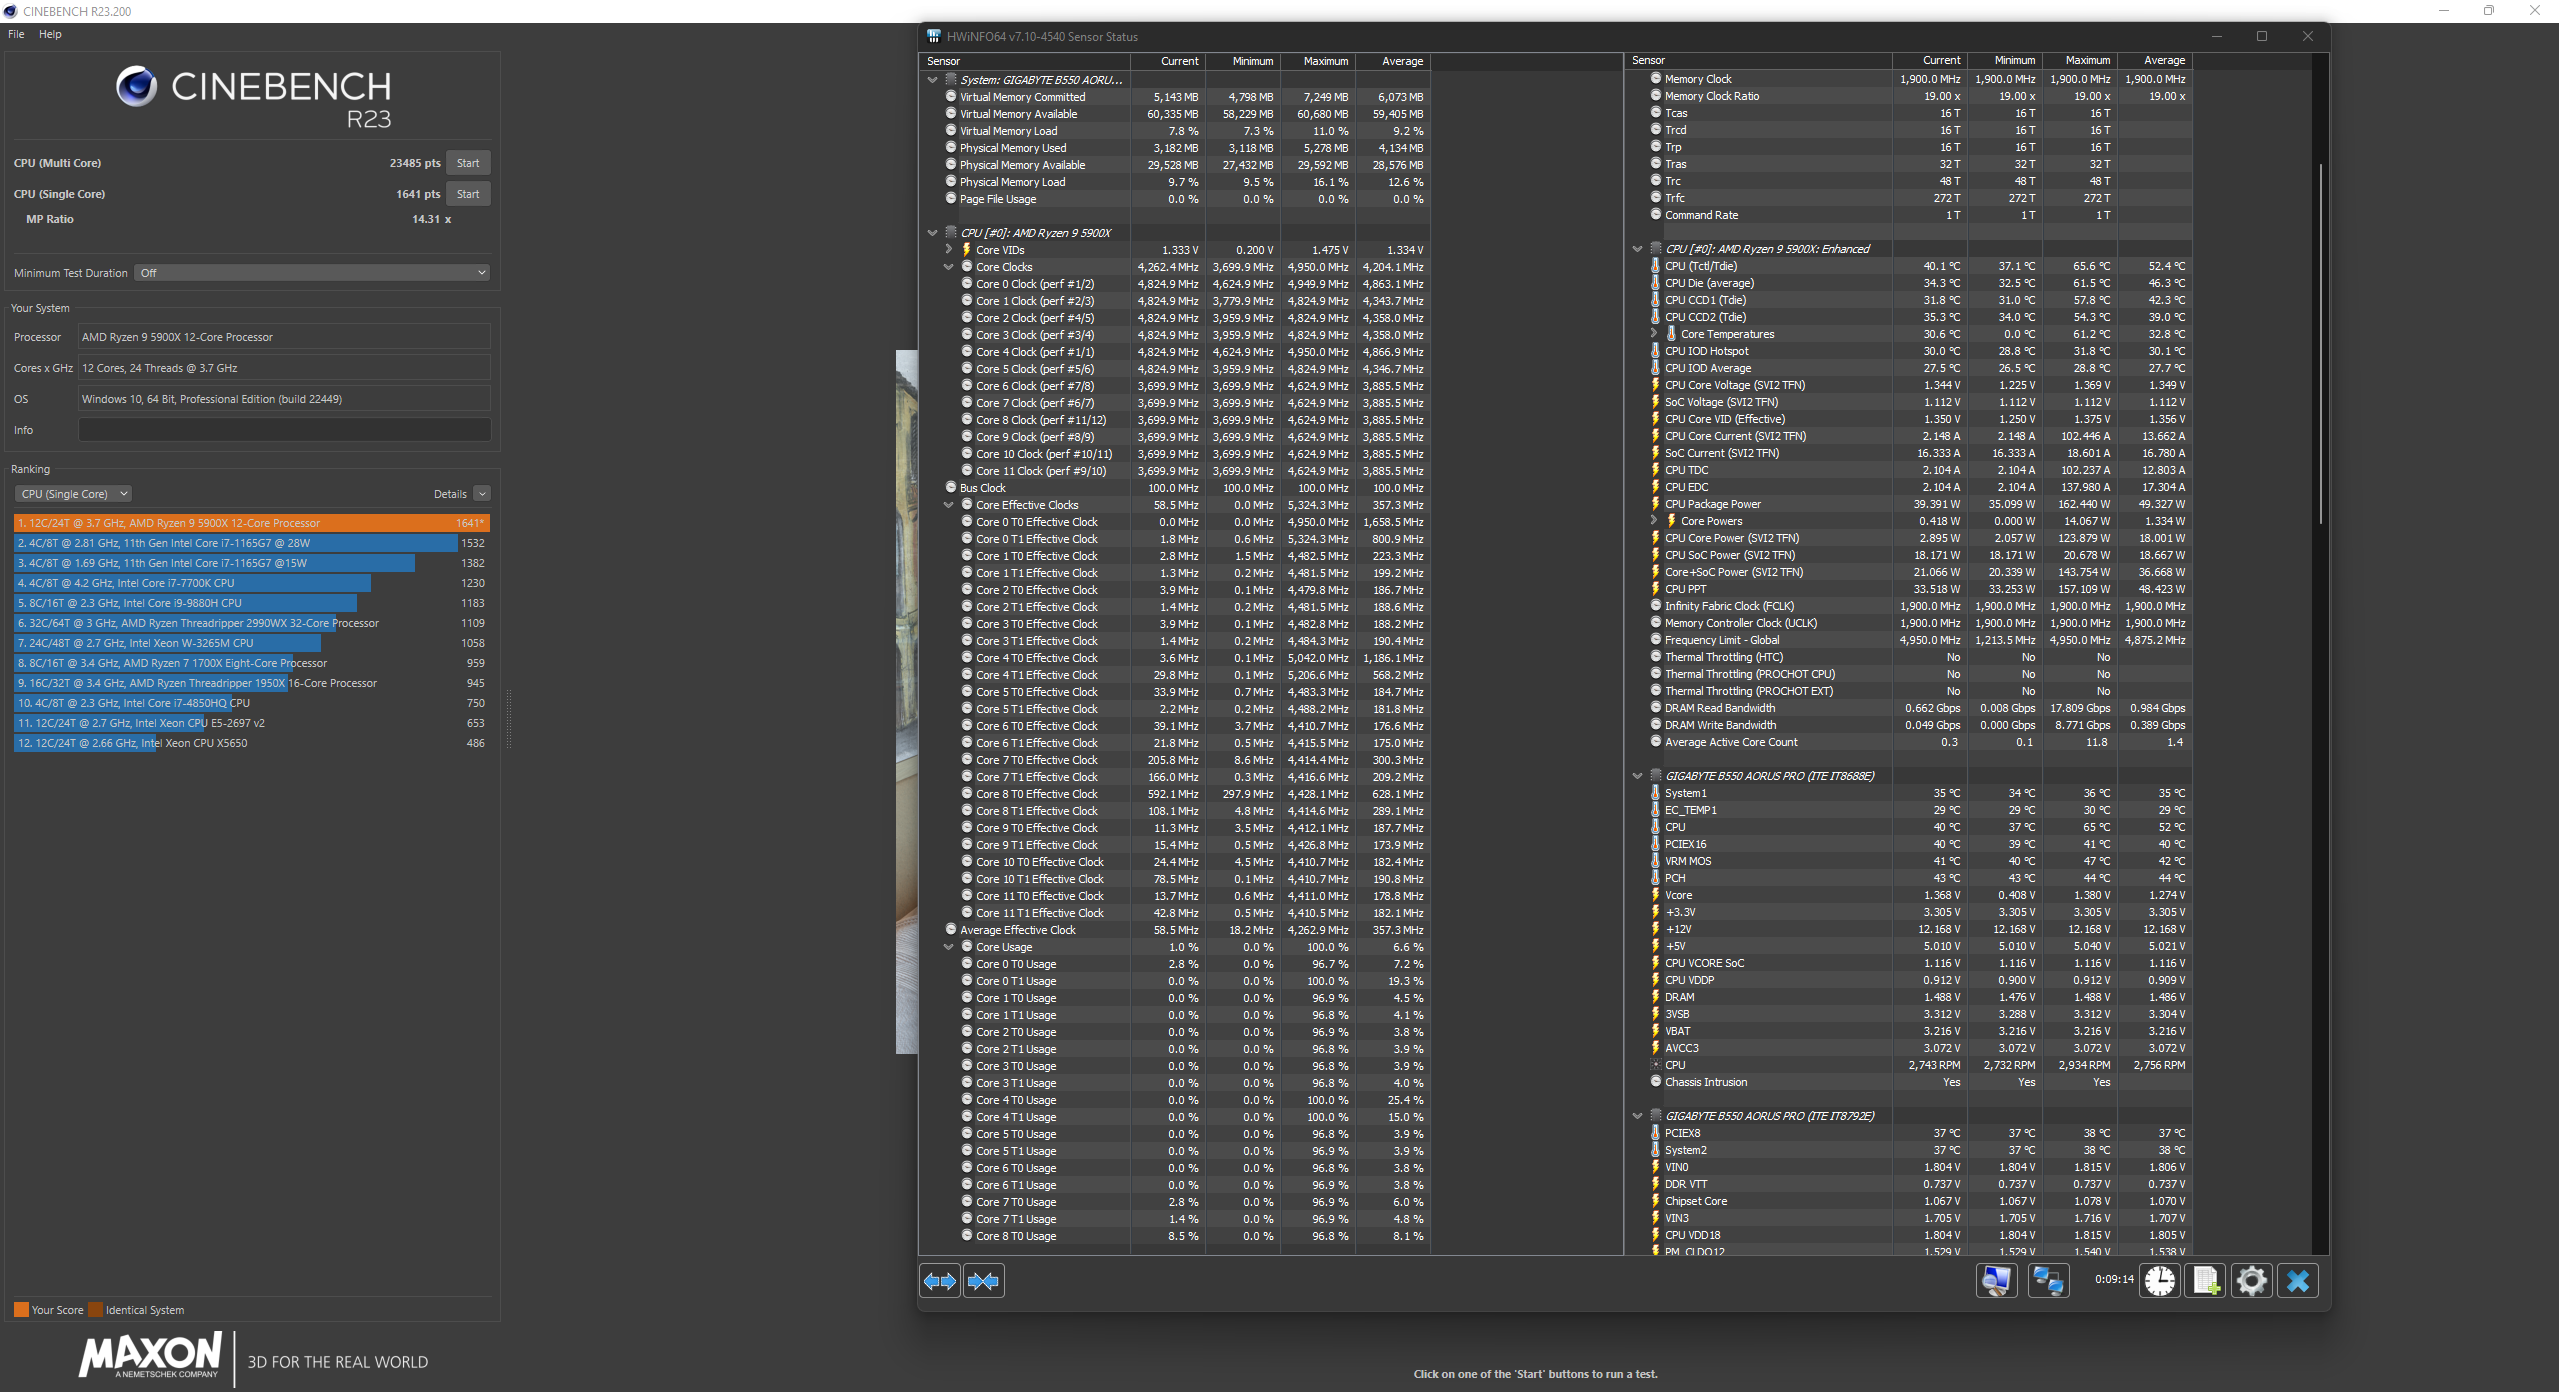The image size is (2559, 1392).
Task: Collapse the Core Clocks tree group
Action: coord(948,267)
